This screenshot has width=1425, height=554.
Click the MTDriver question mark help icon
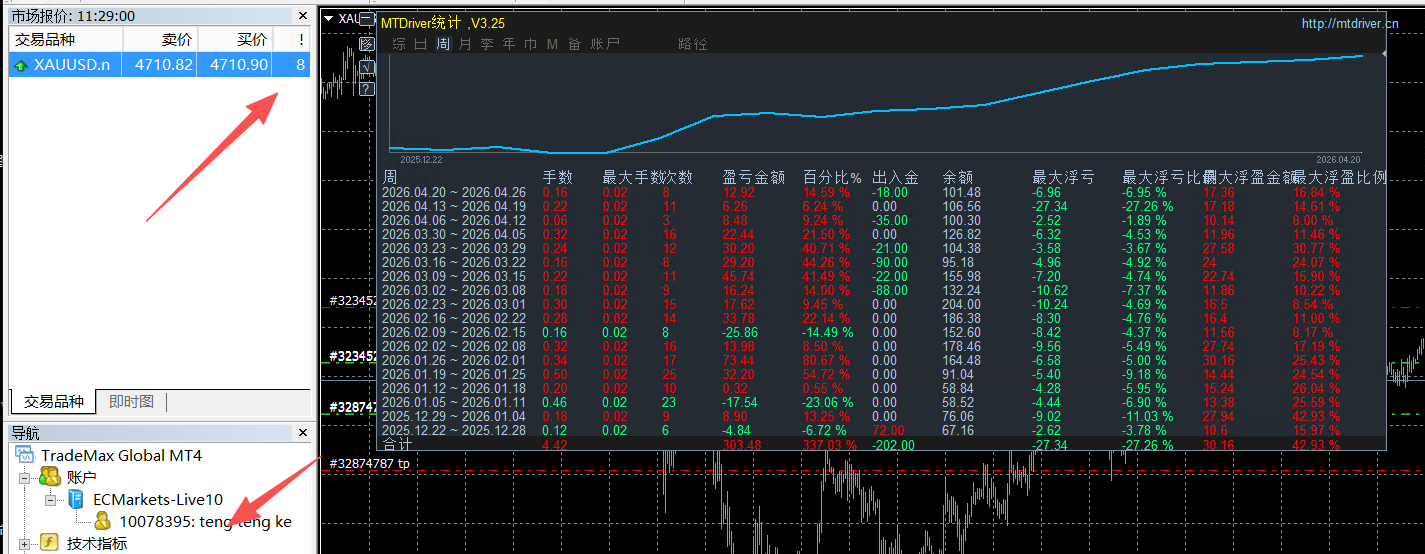(x=367, y=89)
